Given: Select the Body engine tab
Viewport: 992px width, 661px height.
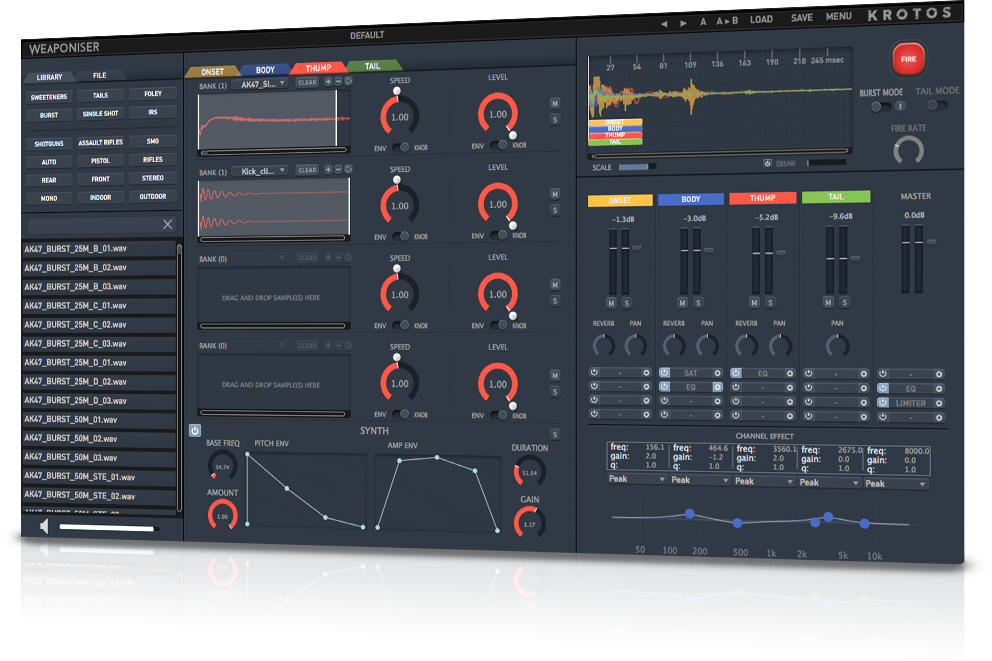Looking at the screenshot, I should pos(265,70).
